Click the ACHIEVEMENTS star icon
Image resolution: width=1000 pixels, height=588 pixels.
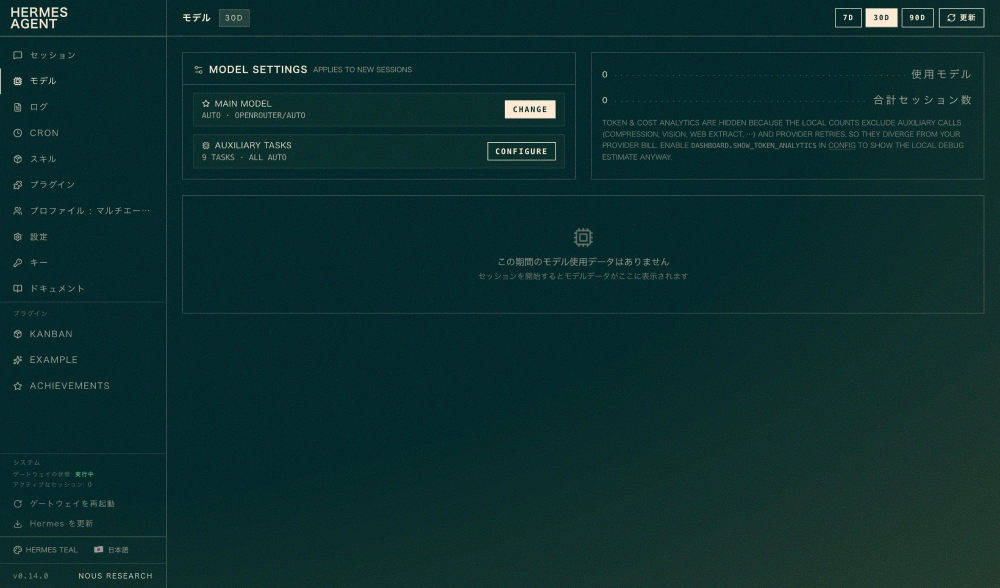click(x=18, y=386)
